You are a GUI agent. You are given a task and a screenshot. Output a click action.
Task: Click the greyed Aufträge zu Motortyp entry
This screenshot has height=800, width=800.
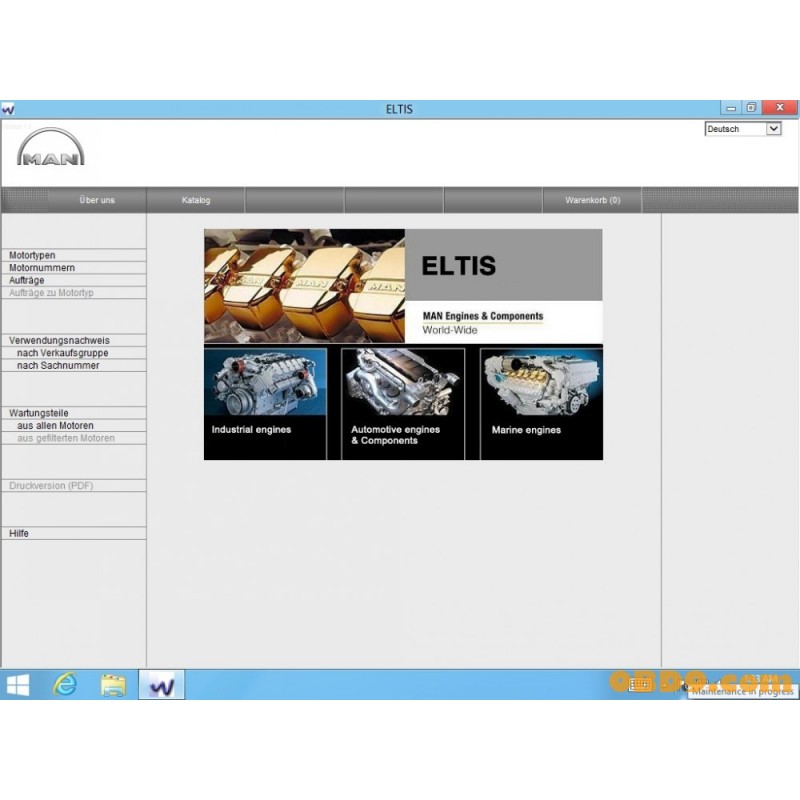pyautogui.click(x=73, y=293)
